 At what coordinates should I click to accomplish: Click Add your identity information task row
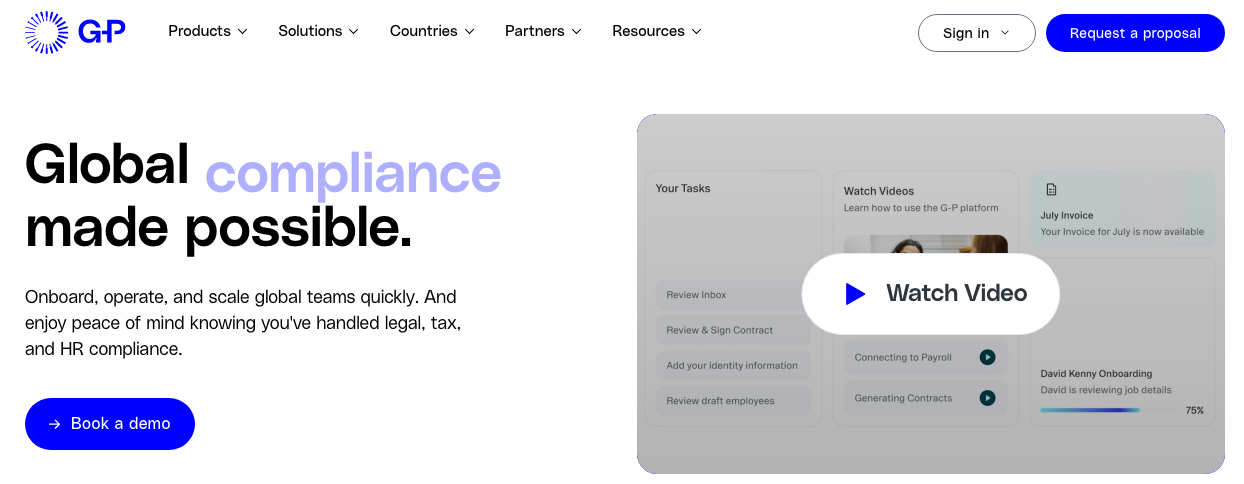pyautogui.click(x=733, y=365)
